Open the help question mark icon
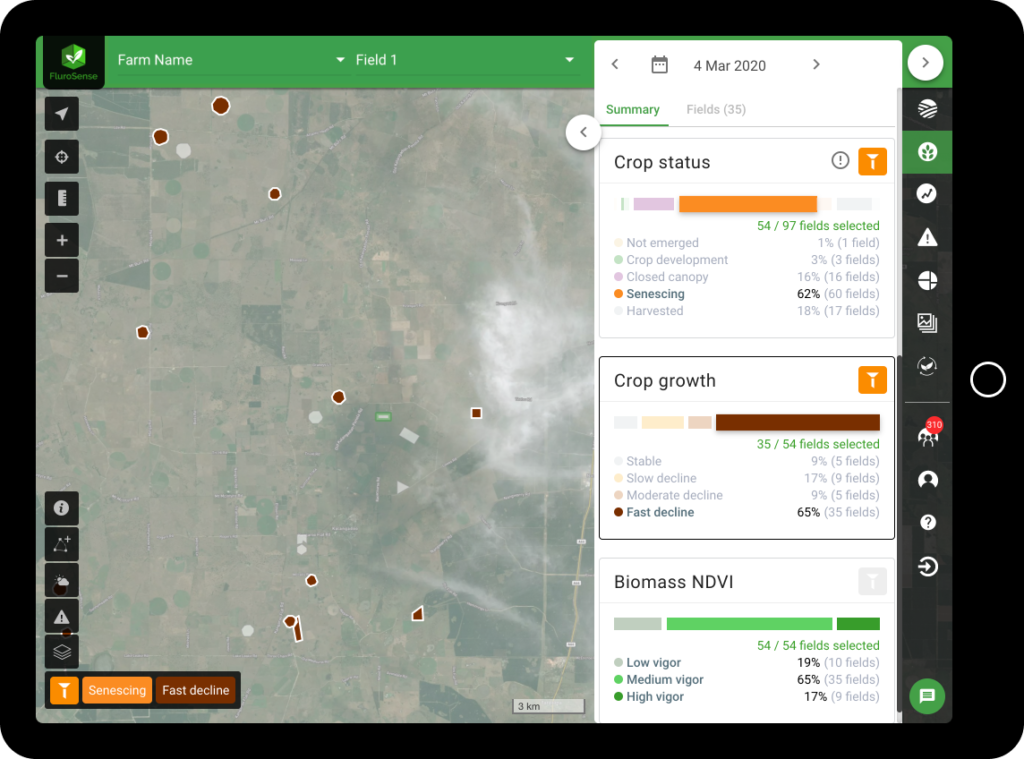Viewport: 1024px width, 759px height. (927, 523)
